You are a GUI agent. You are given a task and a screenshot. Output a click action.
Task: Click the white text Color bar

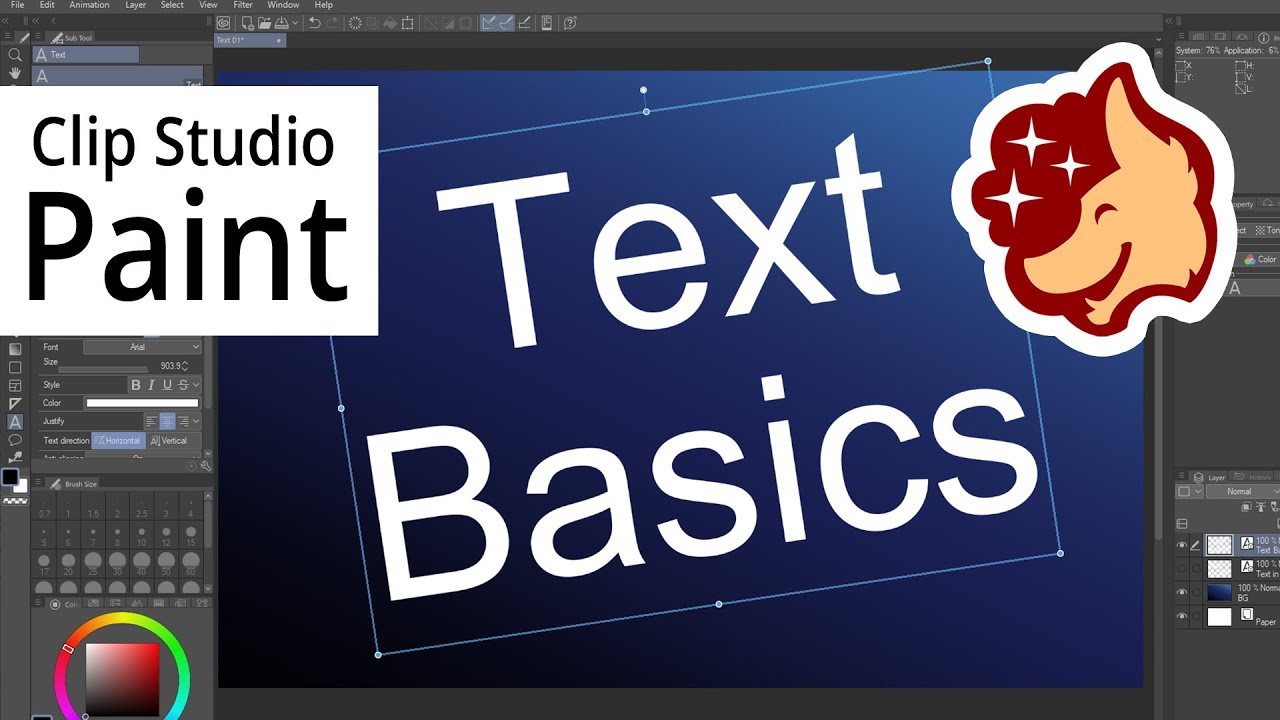(142, 403)
